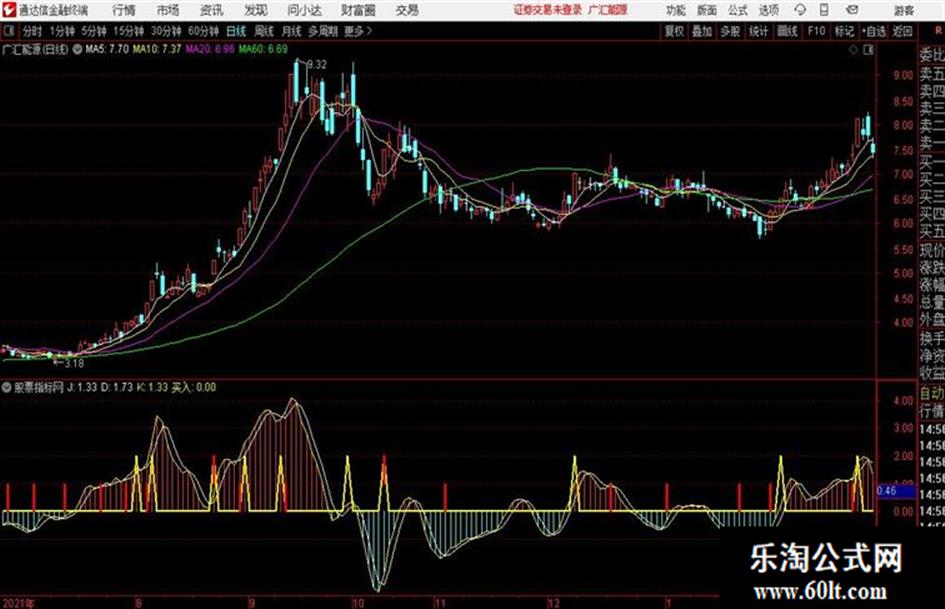Select the 日线 daily period
This screenshot has width=945, height=609.
point(236,31)
